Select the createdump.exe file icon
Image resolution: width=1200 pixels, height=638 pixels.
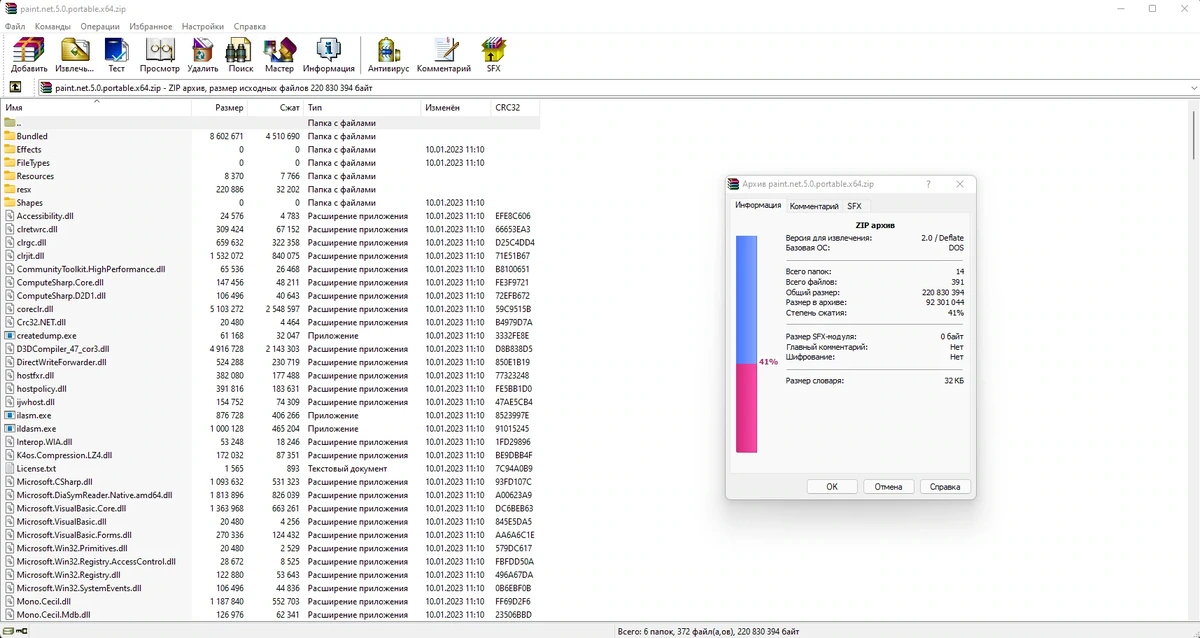[x=10, y=335]
